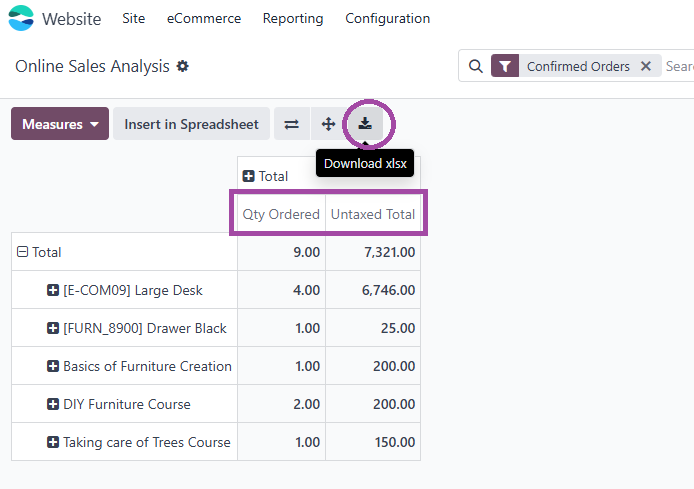Click the purple filter funnel icon
Screen dimensions: 694x489
tap(505, 66)
